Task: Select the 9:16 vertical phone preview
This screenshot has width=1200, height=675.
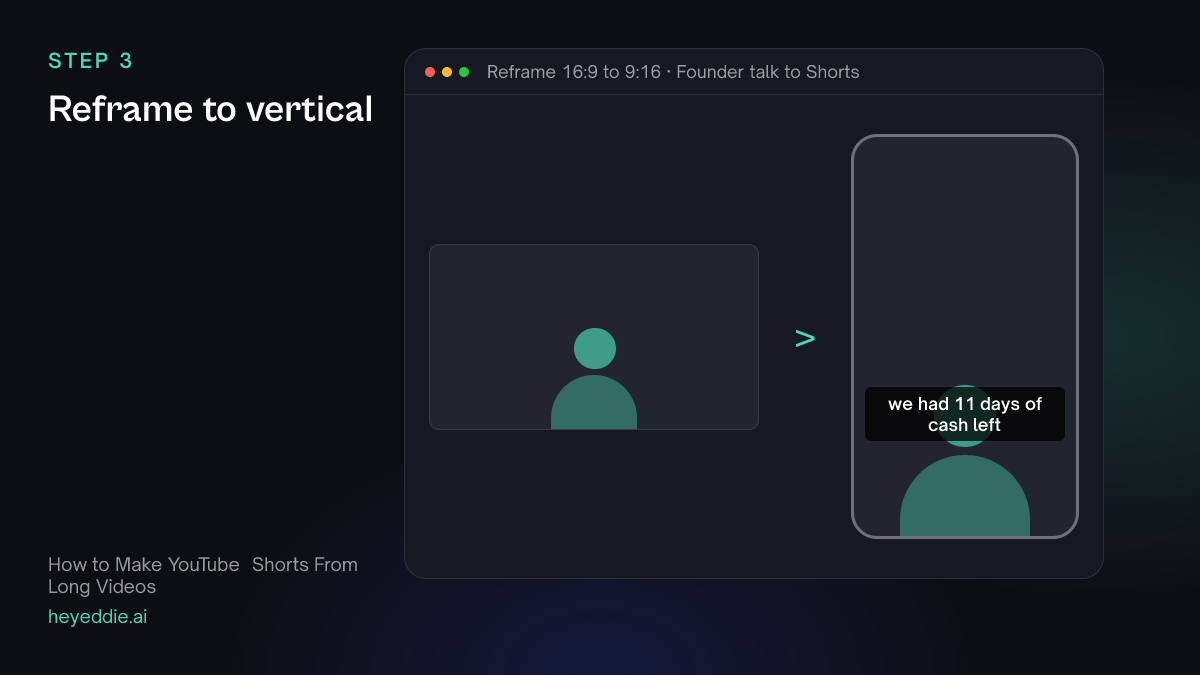Action: 965,336
